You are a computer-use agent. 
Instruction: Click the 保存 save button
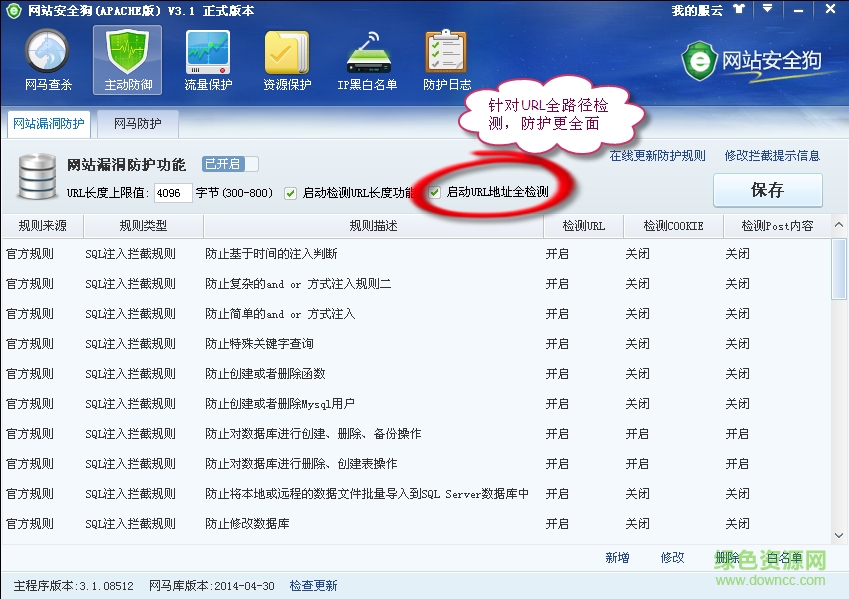click(768, 190)
